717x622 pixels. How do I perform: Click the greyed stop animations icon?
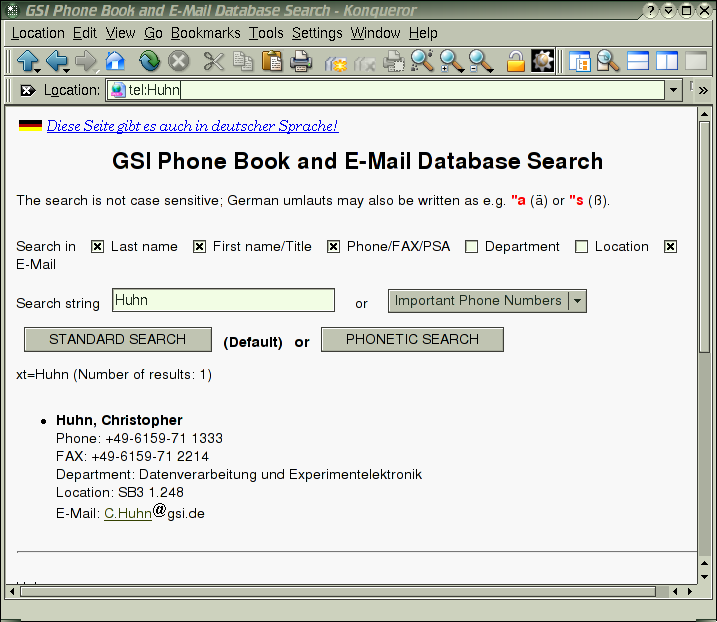pyautogui.click(x=365, y=63)
